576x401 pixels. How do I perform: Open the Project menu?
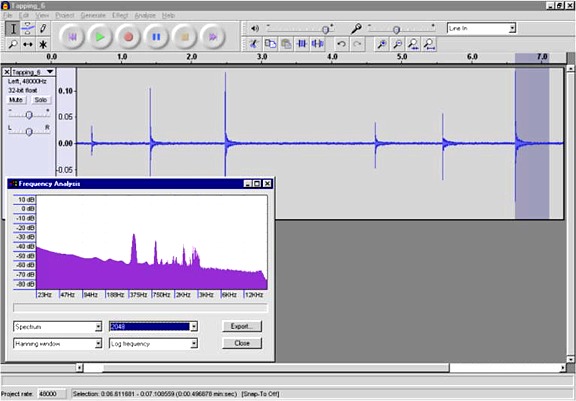(x=65, y=15)
